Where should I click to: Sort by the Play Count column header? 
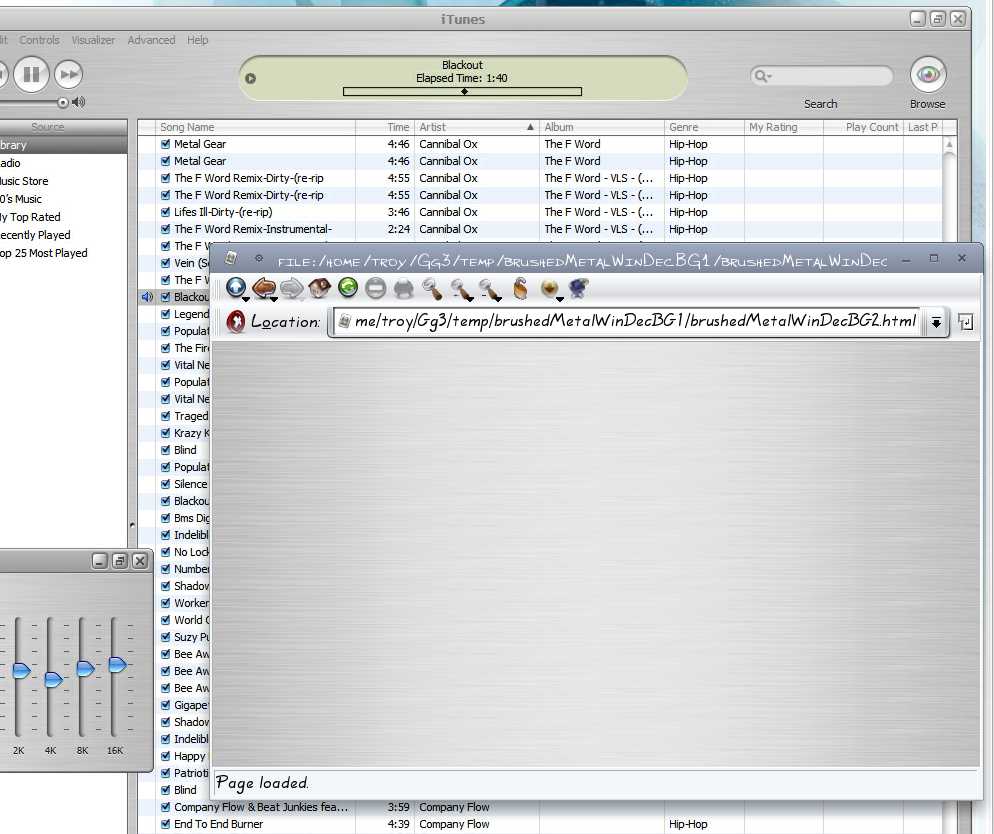click(x=863, y=127)
